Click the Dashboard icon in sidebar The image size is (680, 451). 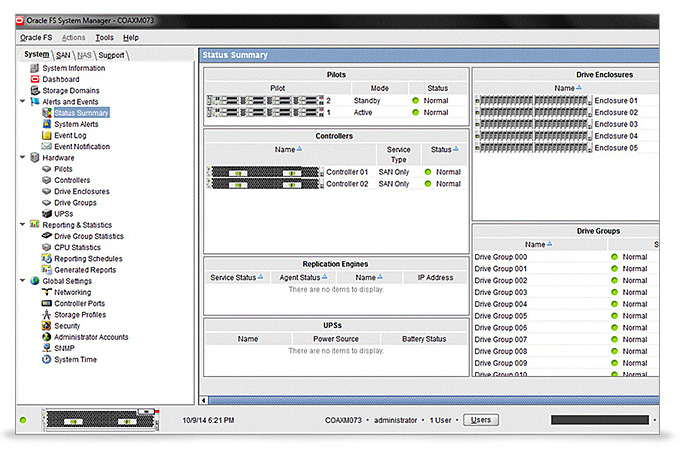35,79
